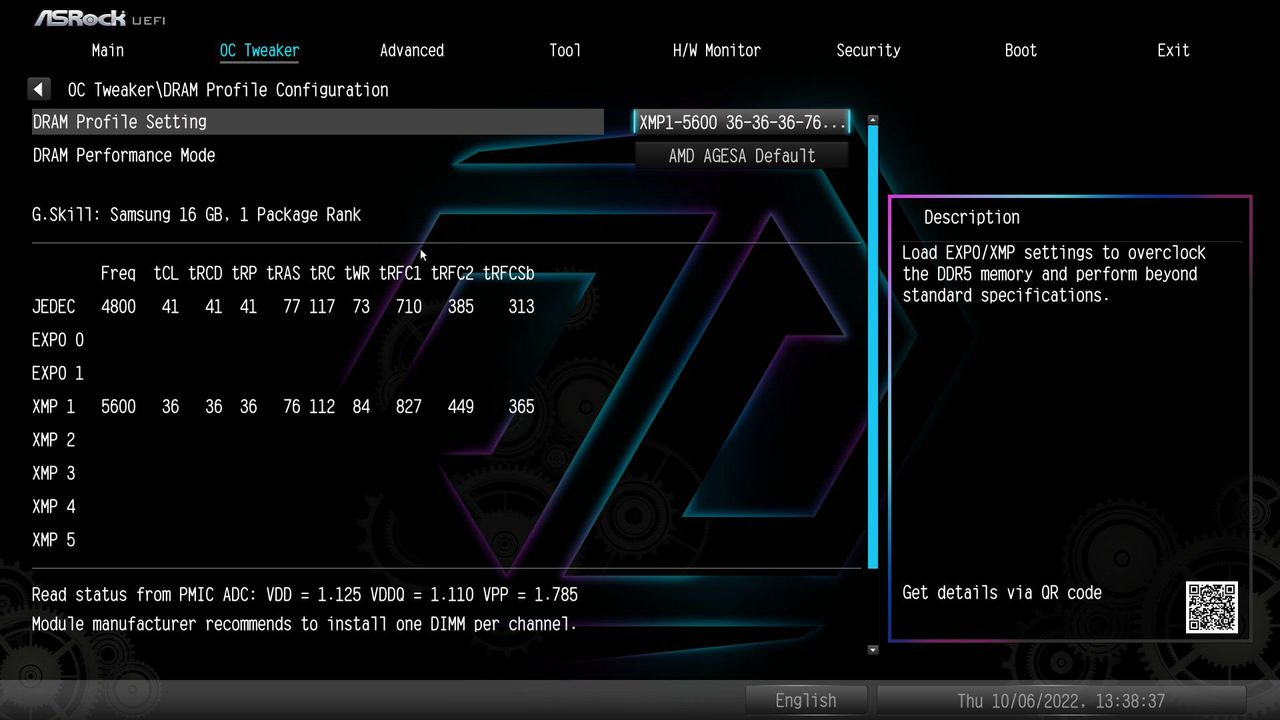Image resolution: width=1280 pixels, height=720 pixels.
Task: Click the JEDEC profile row label
Action: tap(53, 307)
